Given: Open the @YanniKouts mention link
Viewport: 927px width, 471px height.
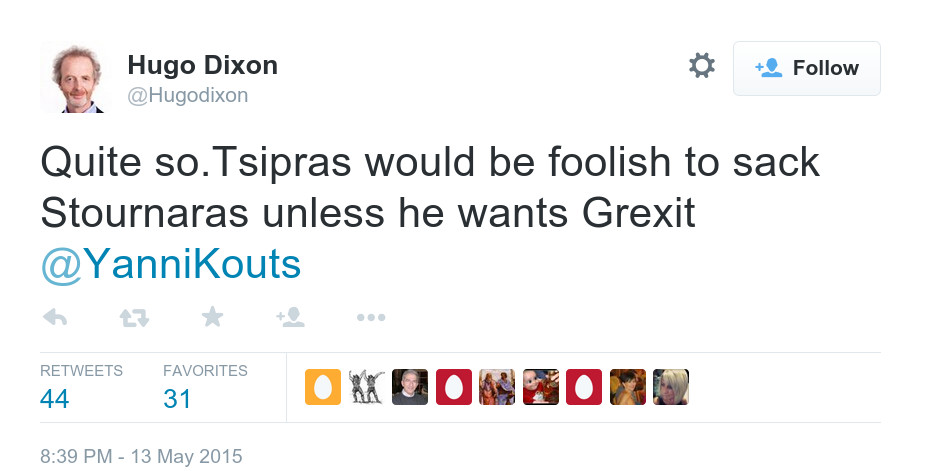Looking at the screenshot, I should point(171,264).
